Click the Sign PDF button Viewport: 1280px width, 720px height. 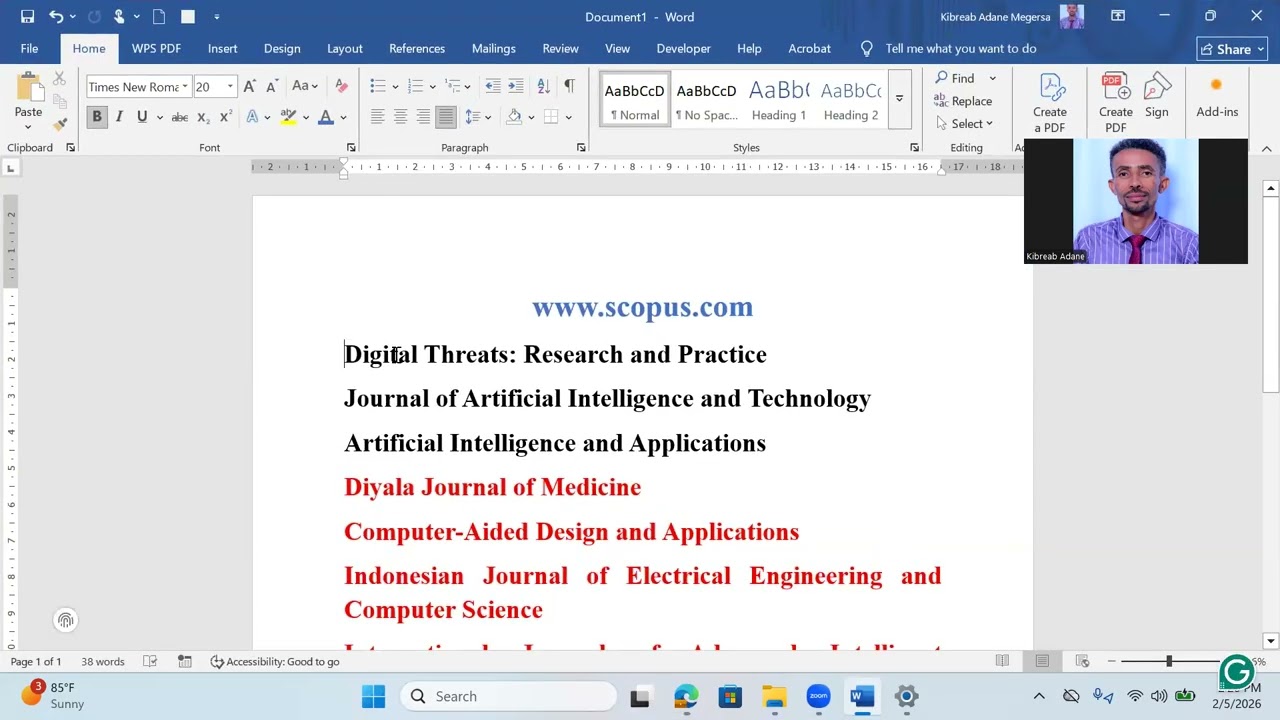(1157, 97)
